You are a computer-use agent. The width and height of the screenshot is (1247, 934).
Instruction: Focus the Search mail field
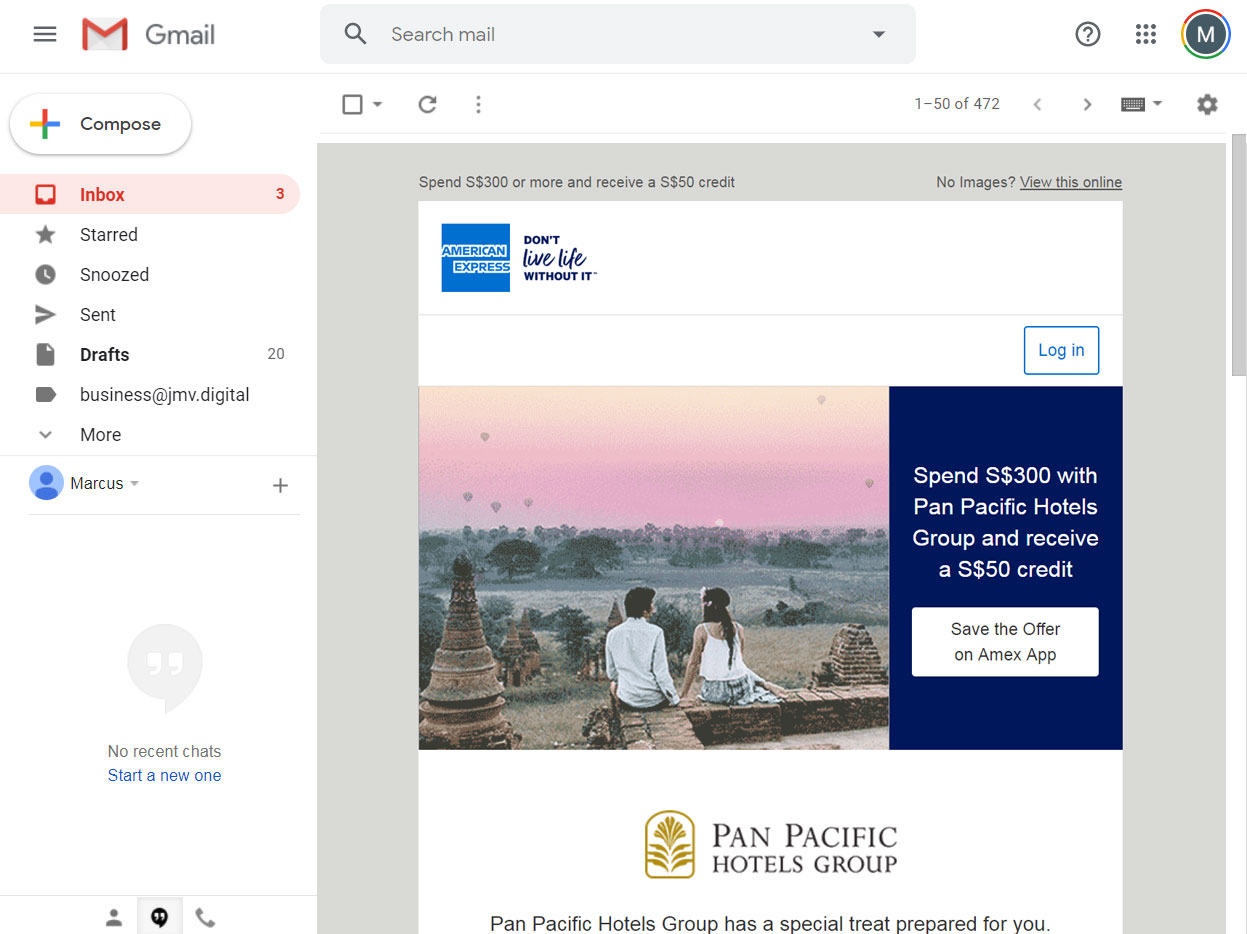click(x=617, y=34)
